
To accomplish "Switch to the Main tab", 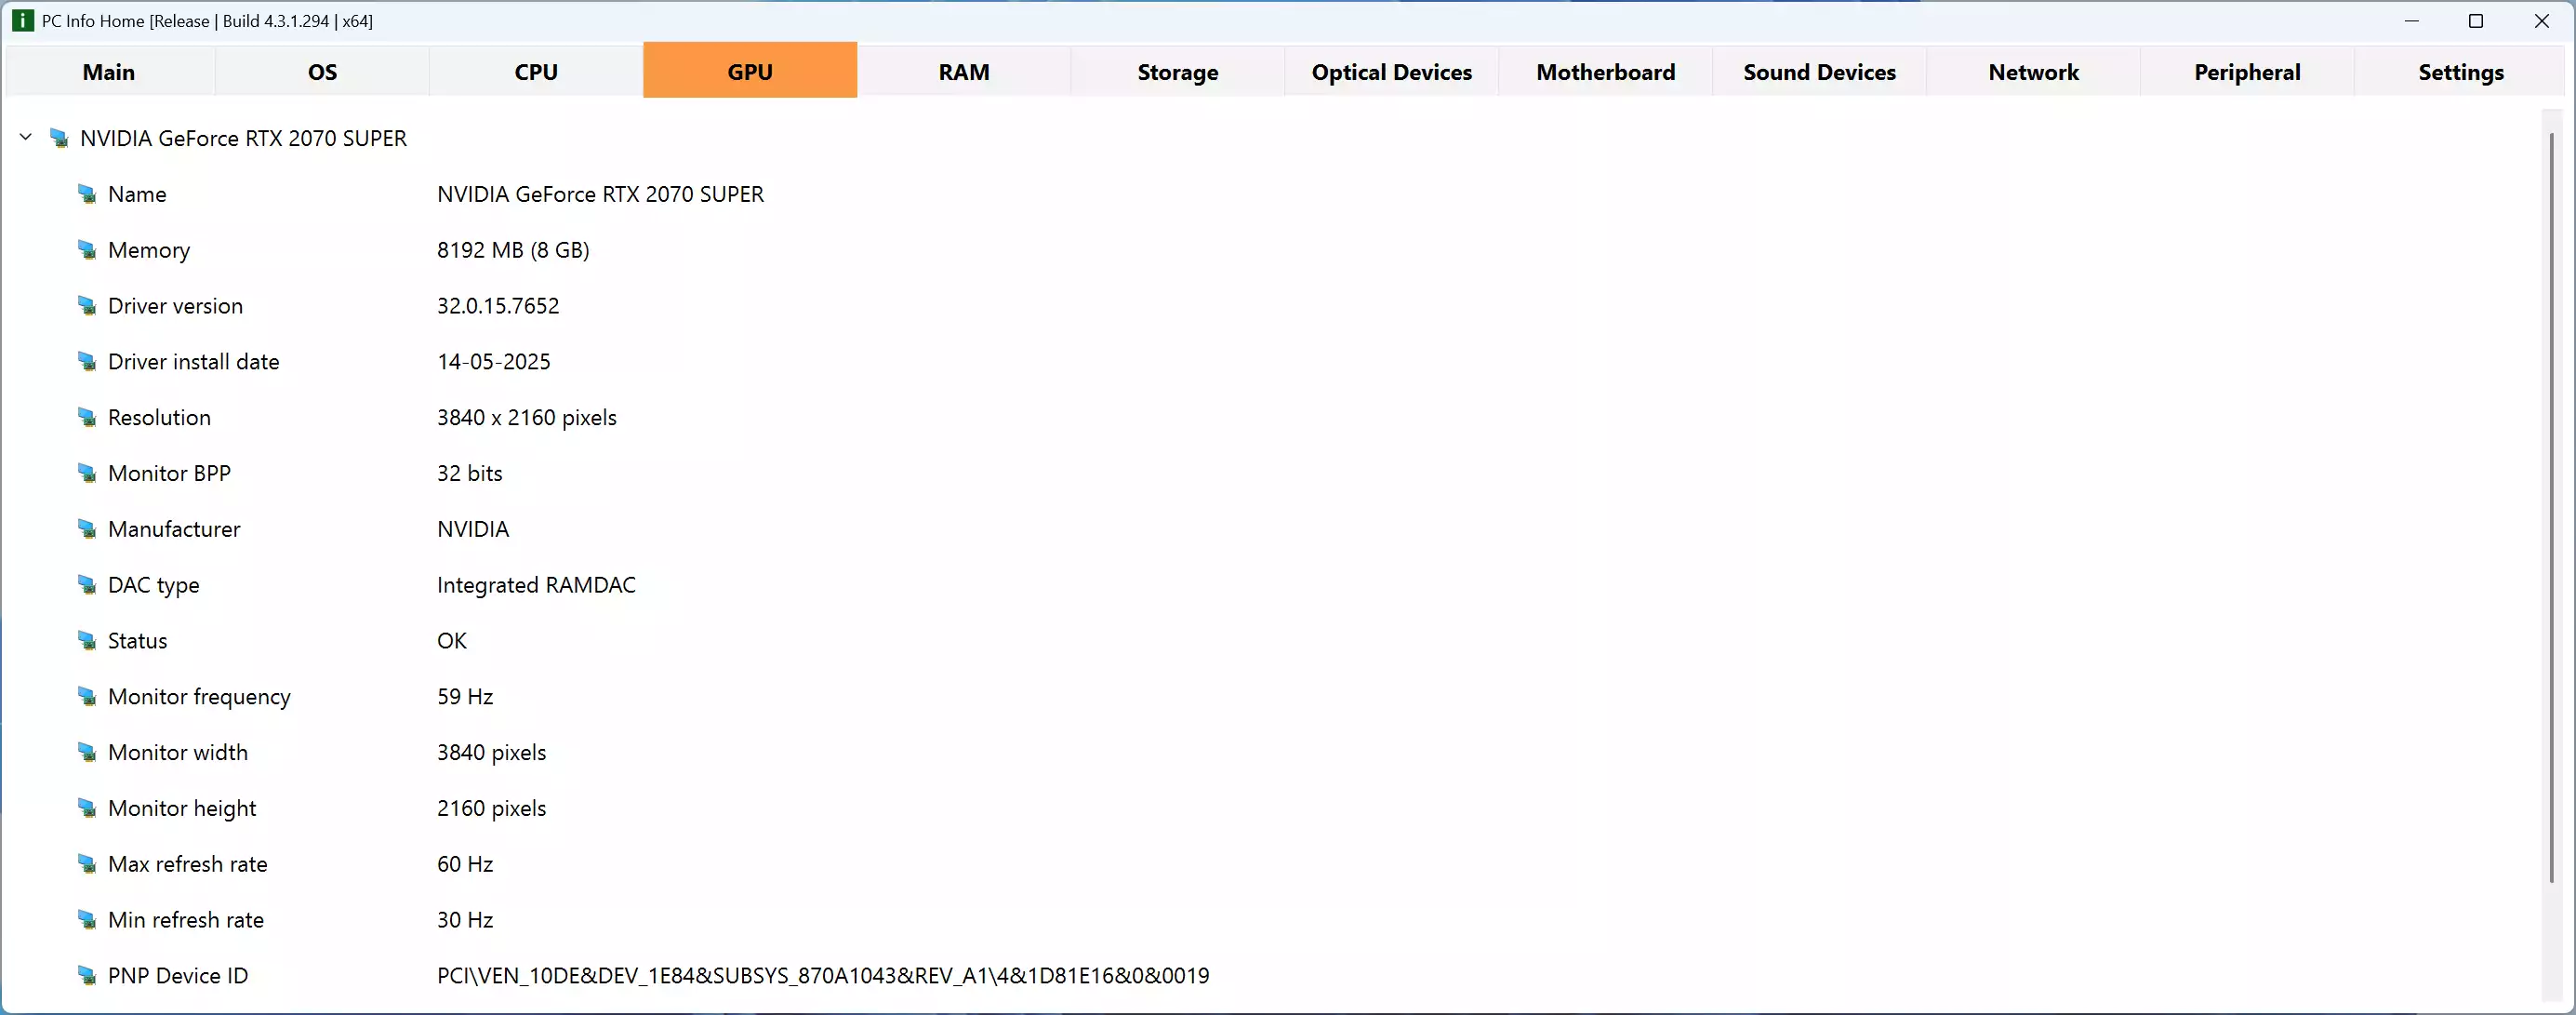I will pos(109,72).
